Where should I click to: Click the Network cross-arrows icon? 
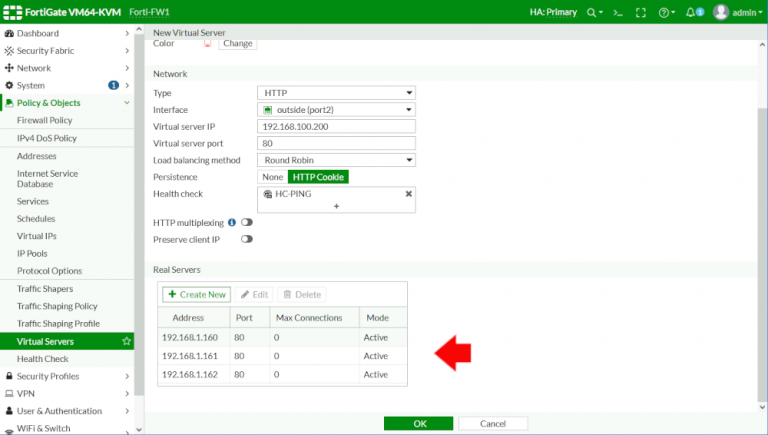click(x=9, y=68)
